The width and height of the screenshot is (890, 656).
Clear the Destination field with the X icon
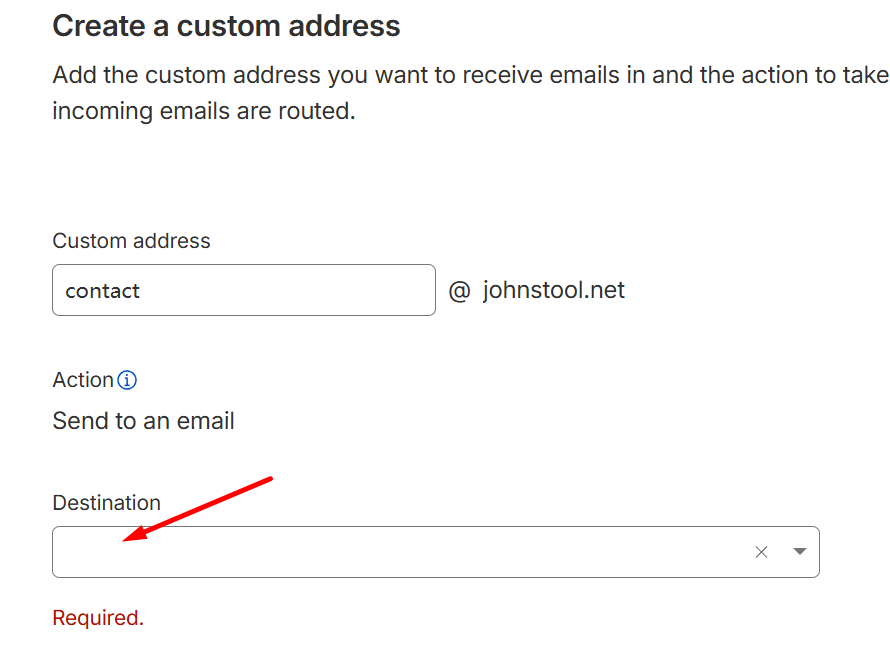tap(762, 552)
